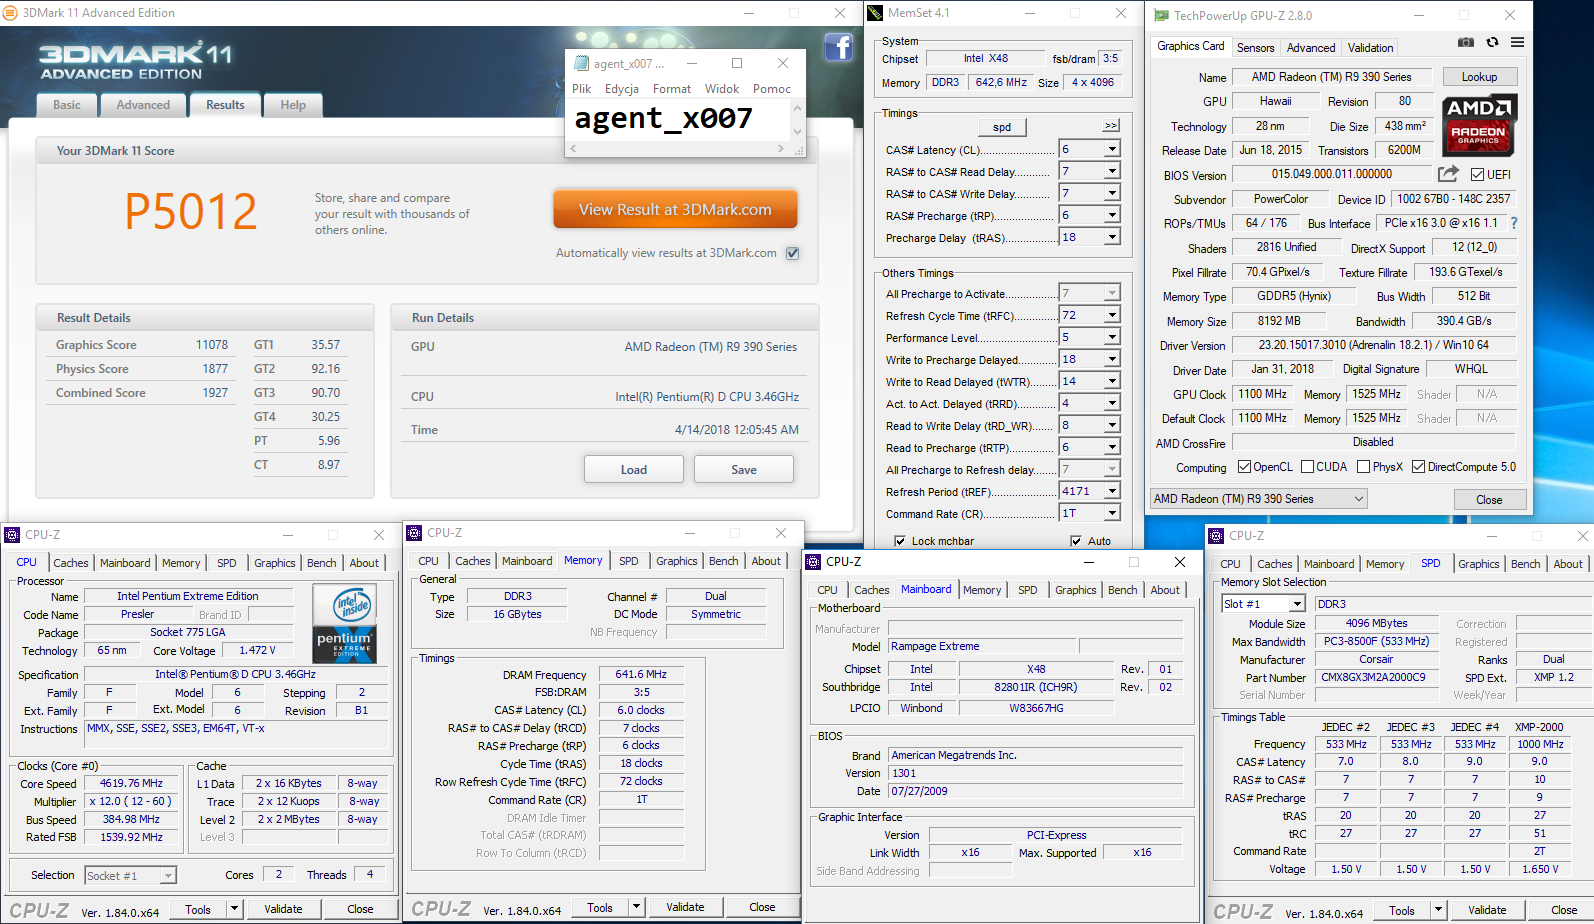Click Validate in the CPU-Z Memory window

click(685, 907)
